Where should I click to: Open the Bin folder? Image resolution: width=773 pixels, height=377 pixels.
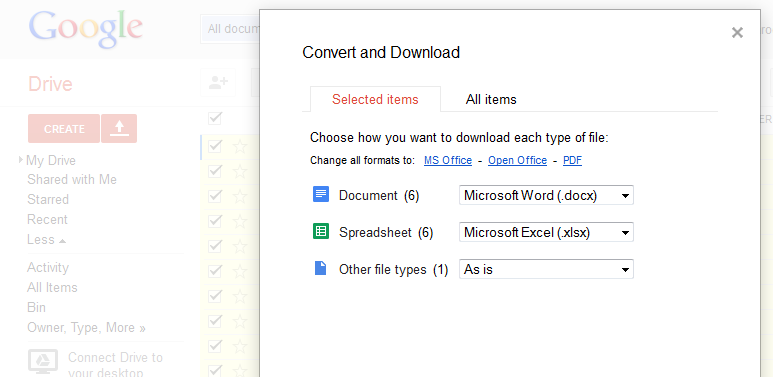pyautogui.click(x=36, y=308)
